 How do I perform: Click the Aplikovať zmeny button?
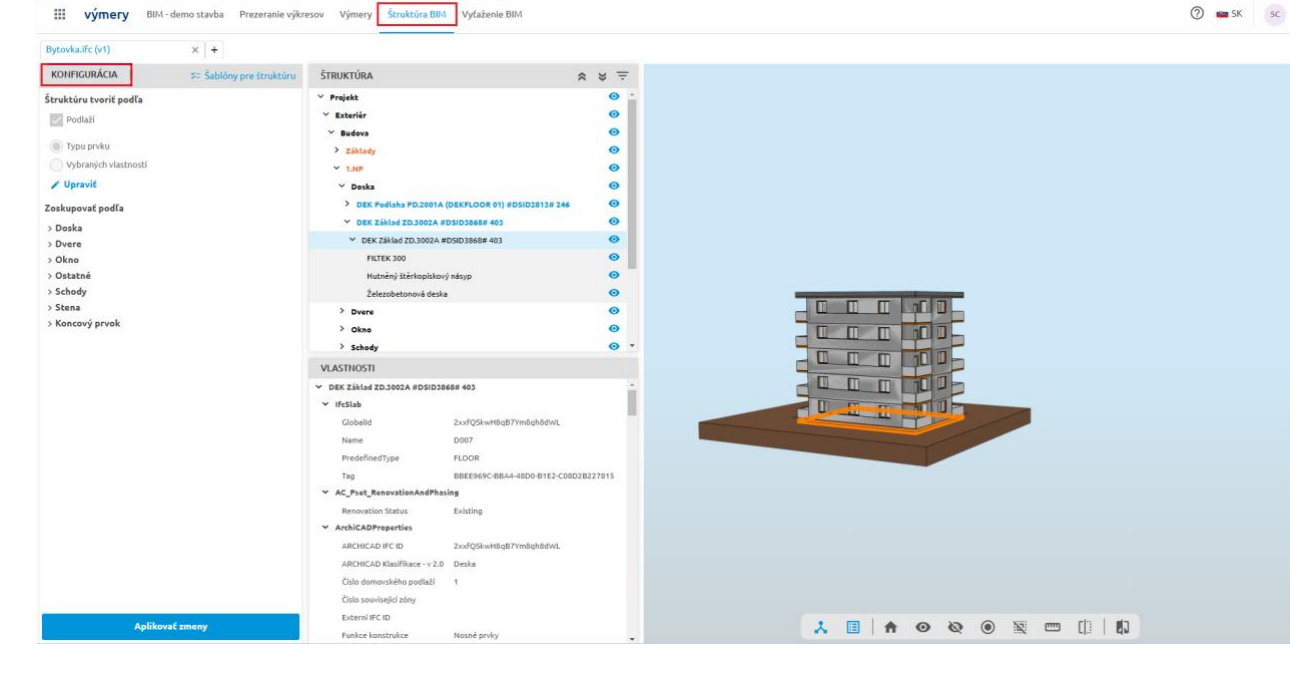(x=171, y=627)
